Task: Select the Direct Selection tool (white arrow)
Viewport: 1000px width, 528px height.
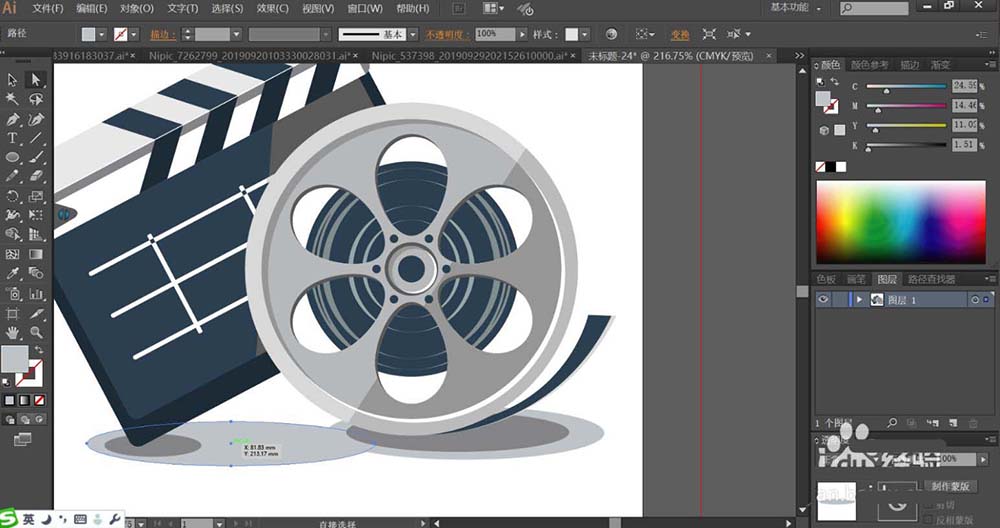Action: [x=36, y=80]
